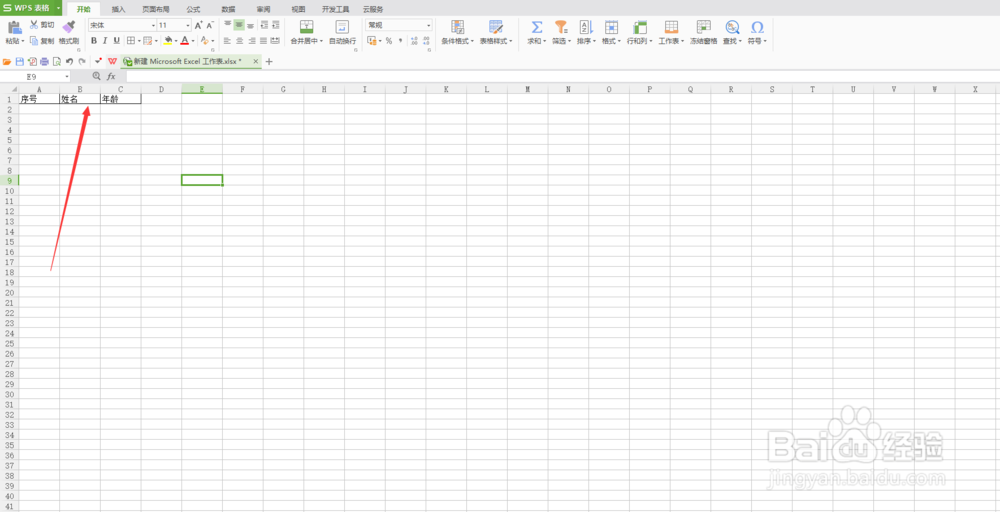
Task: Click the export to PDF icon
Action: tap(32, 62)
